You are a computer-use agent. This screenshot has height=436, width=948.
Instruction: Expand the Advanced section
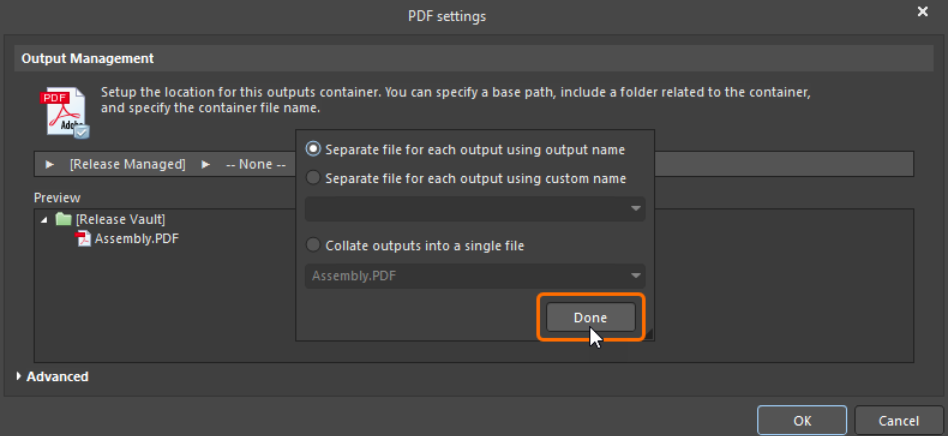[21, 377]
